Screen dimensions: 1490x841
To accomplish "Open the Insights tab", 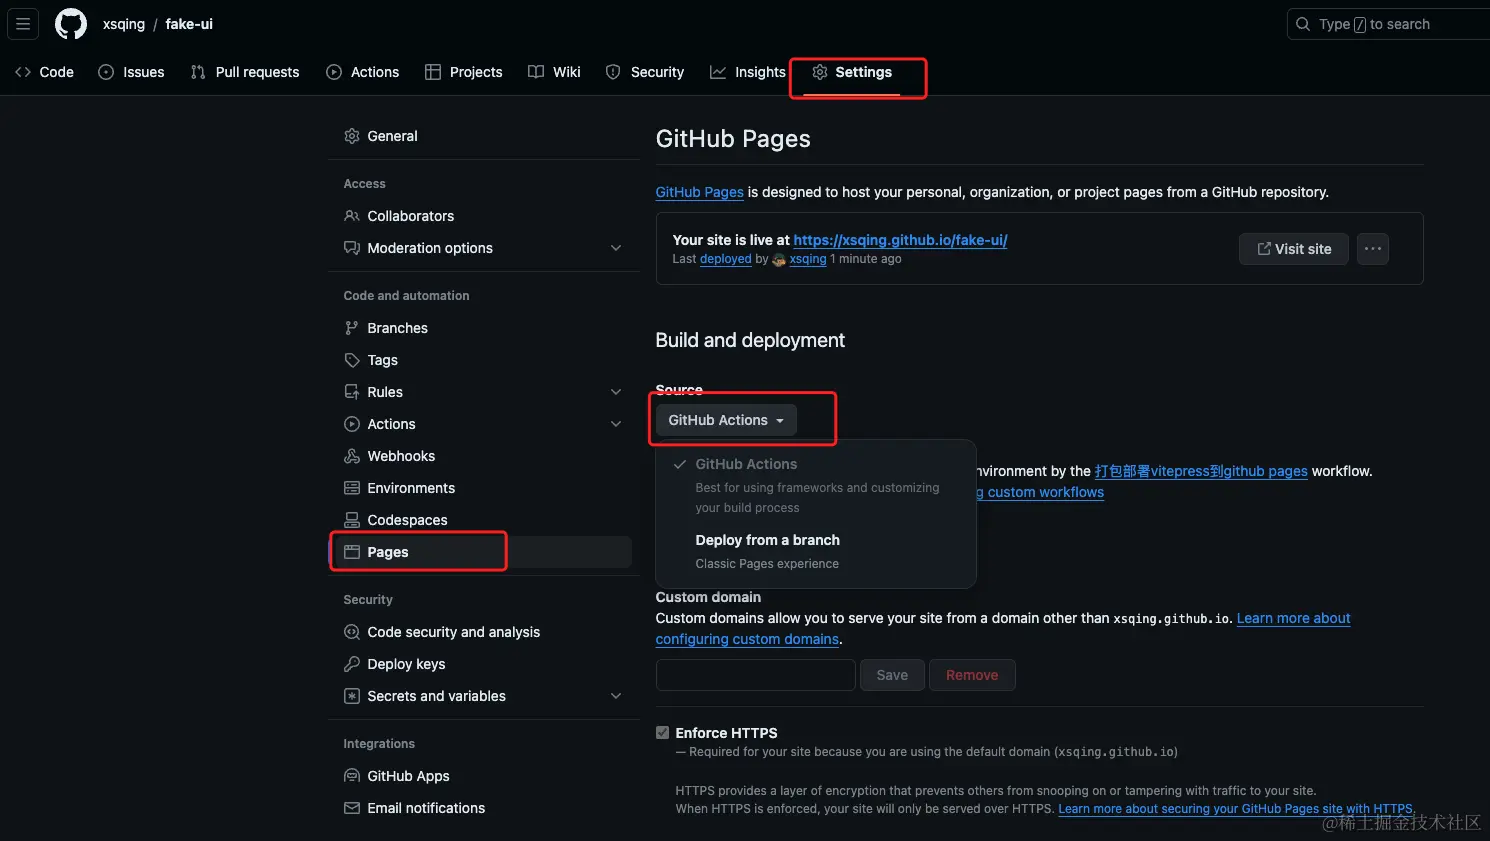I will (x=748, y=72).
